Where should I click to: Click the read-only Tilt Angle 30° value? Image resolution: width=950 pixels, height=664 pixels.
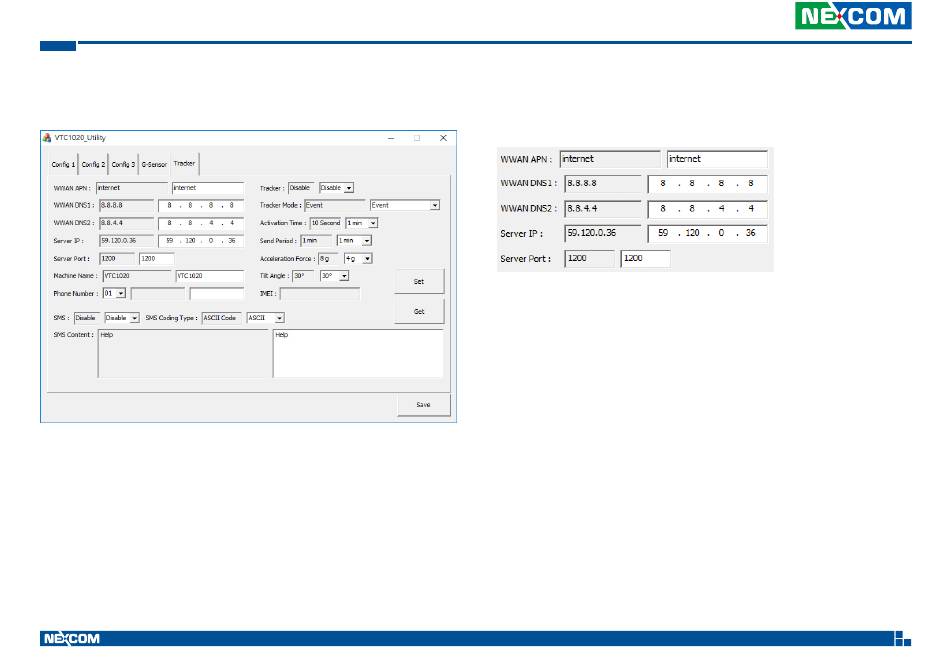pyautogui.click(x=303, y=276)
